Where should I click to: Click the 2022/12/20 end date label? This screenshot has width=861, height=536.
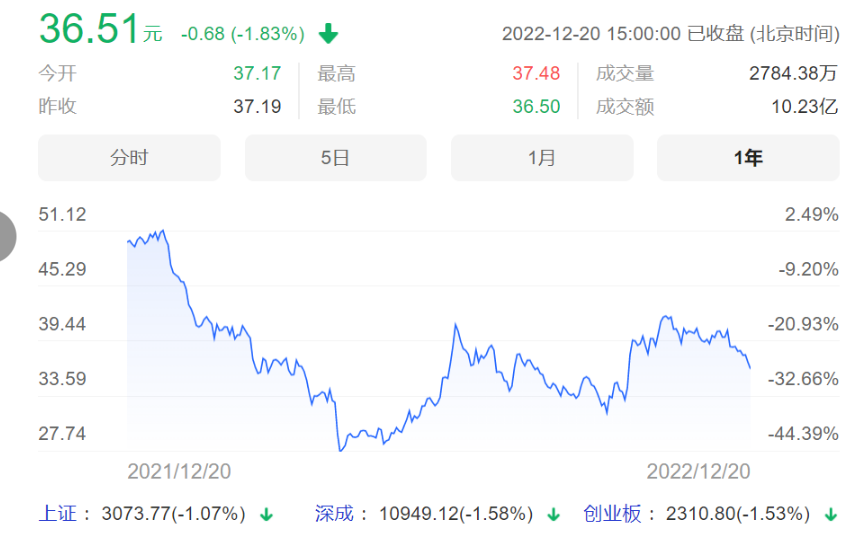[698, 471]
